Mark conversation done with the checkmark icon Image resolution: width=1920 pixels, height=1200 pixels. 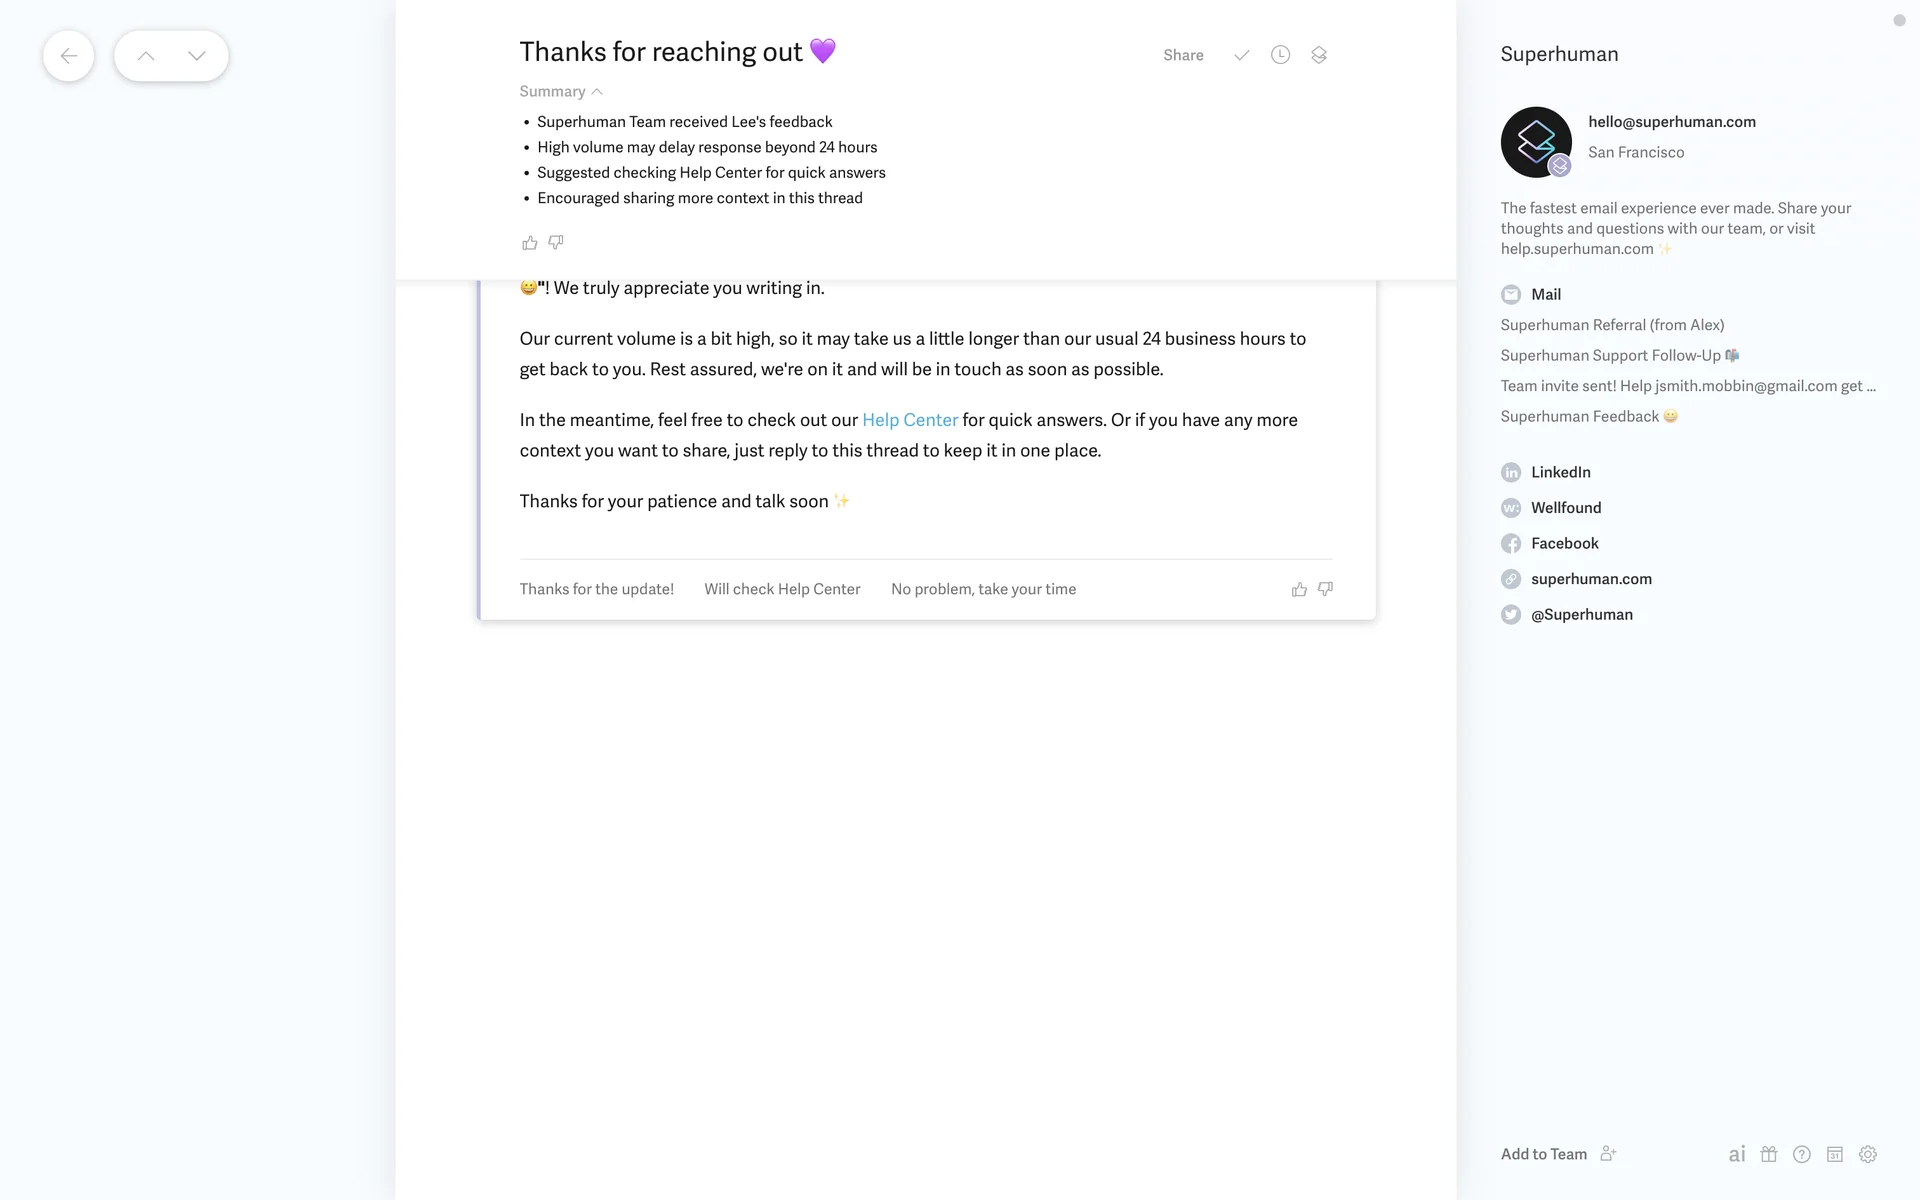(x=1241, y=55)
